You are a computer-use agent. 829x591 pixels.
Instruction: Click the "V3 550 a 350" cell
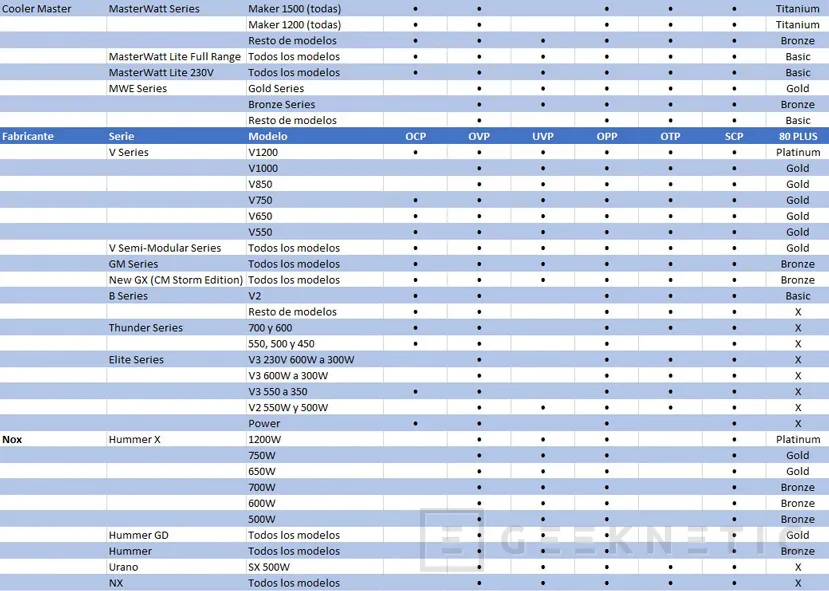click(x=278, y=392)
